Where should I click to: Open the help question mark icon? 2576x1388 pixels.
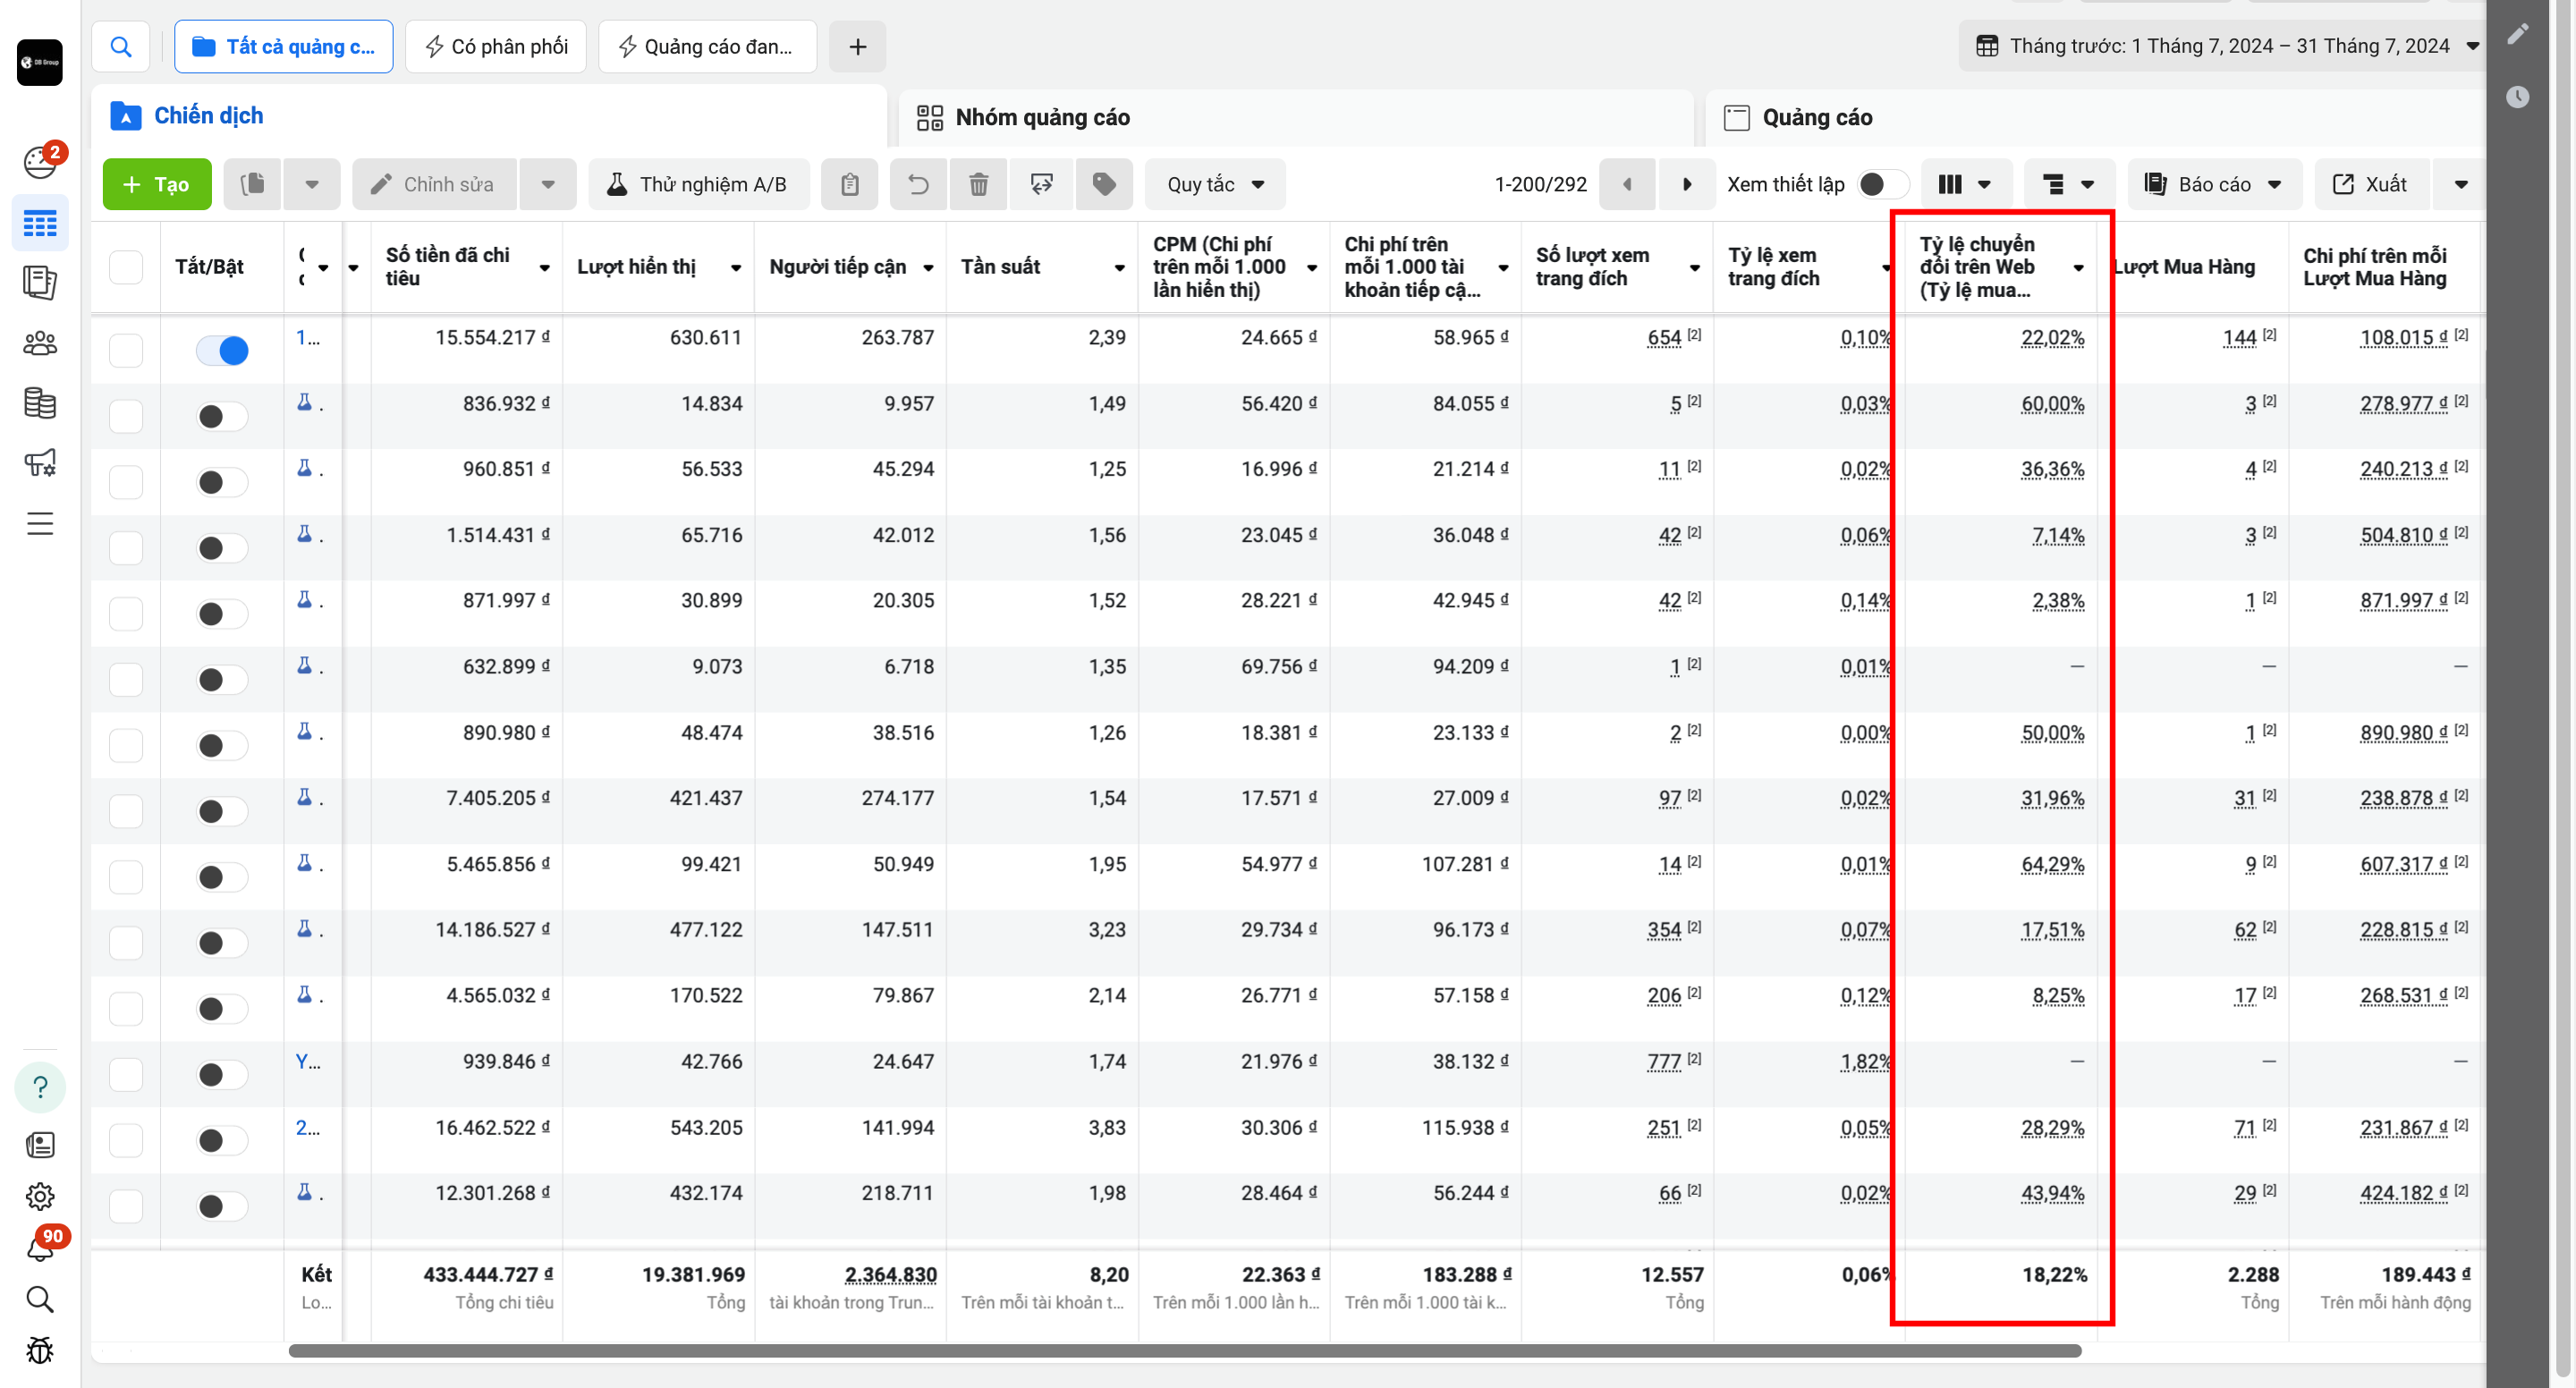pos(40,1087)
